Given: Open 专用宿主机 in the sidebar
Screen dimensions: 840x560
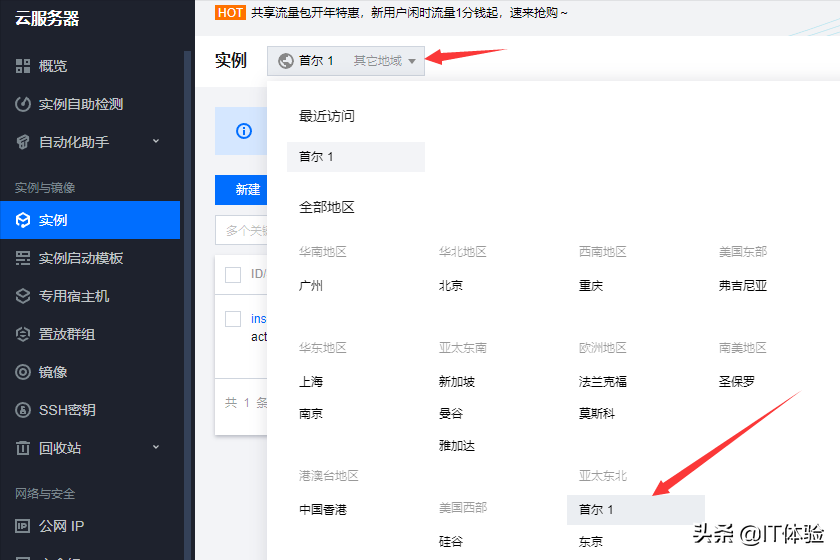Looking at the screenshot, I should (x=90, y=296).
